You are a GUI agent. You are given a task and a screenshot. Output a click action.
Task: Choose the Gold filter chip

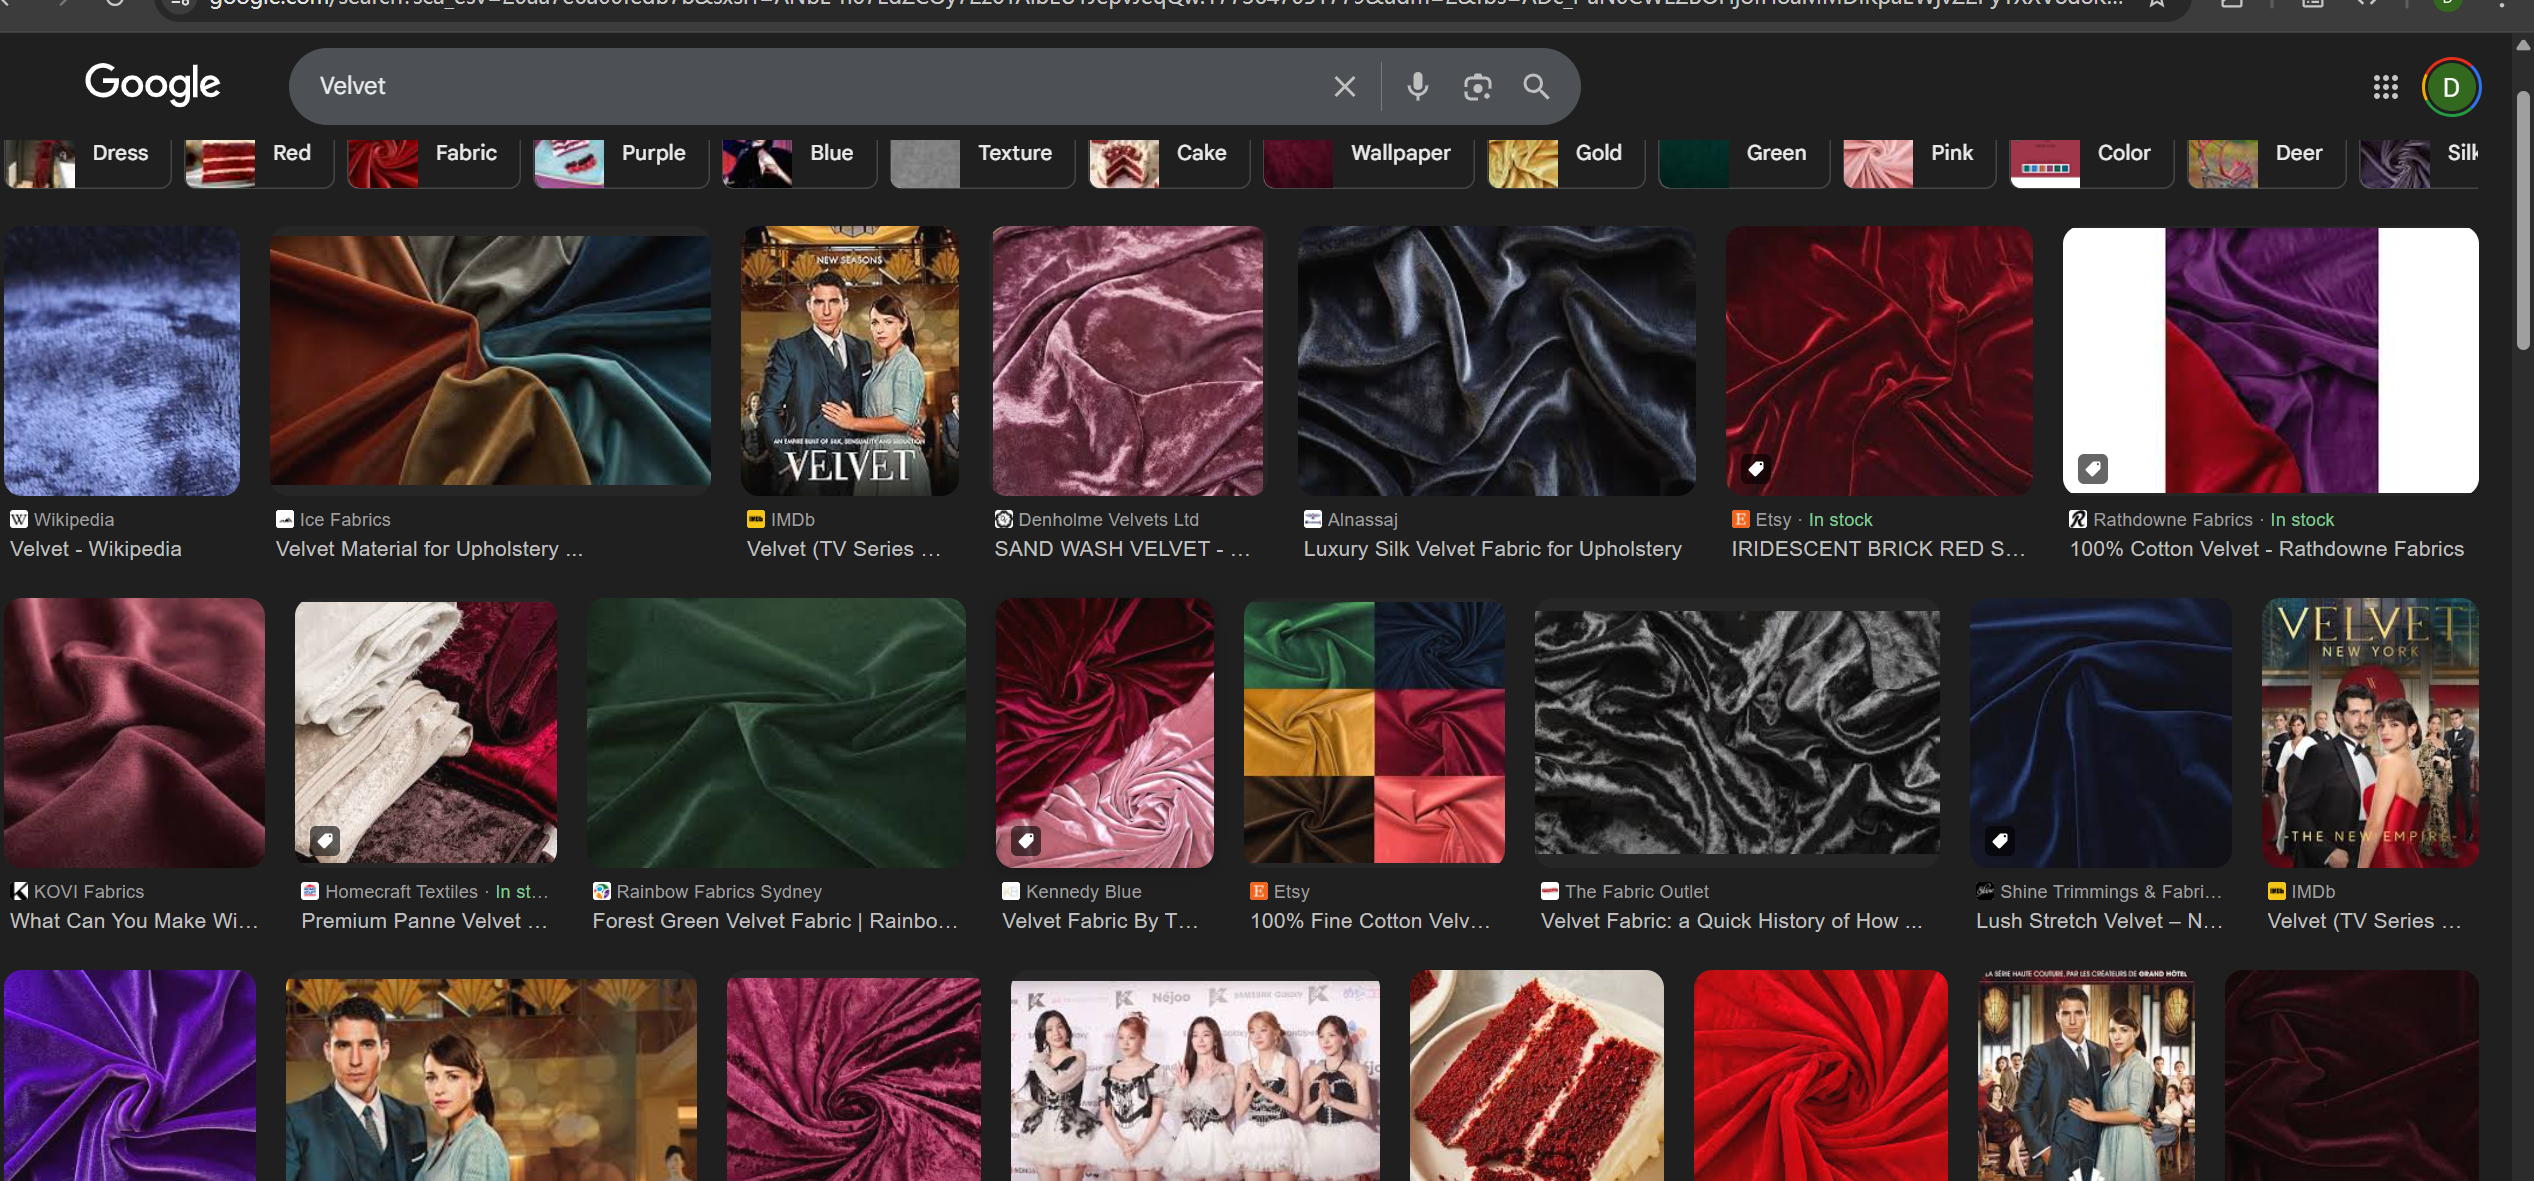pos(1565,155)
